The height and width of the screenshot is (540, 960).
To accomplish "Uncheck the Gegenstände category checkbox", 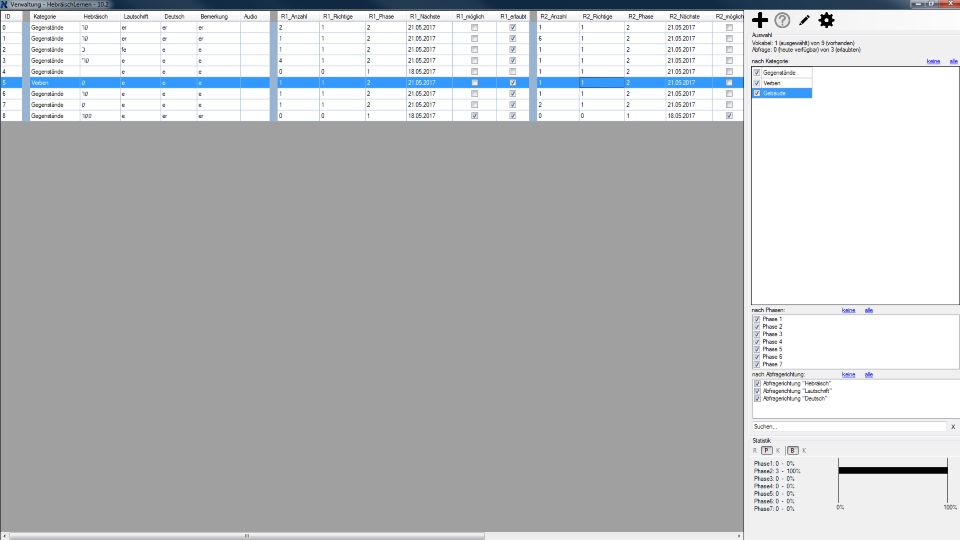I will pos(757,73).
